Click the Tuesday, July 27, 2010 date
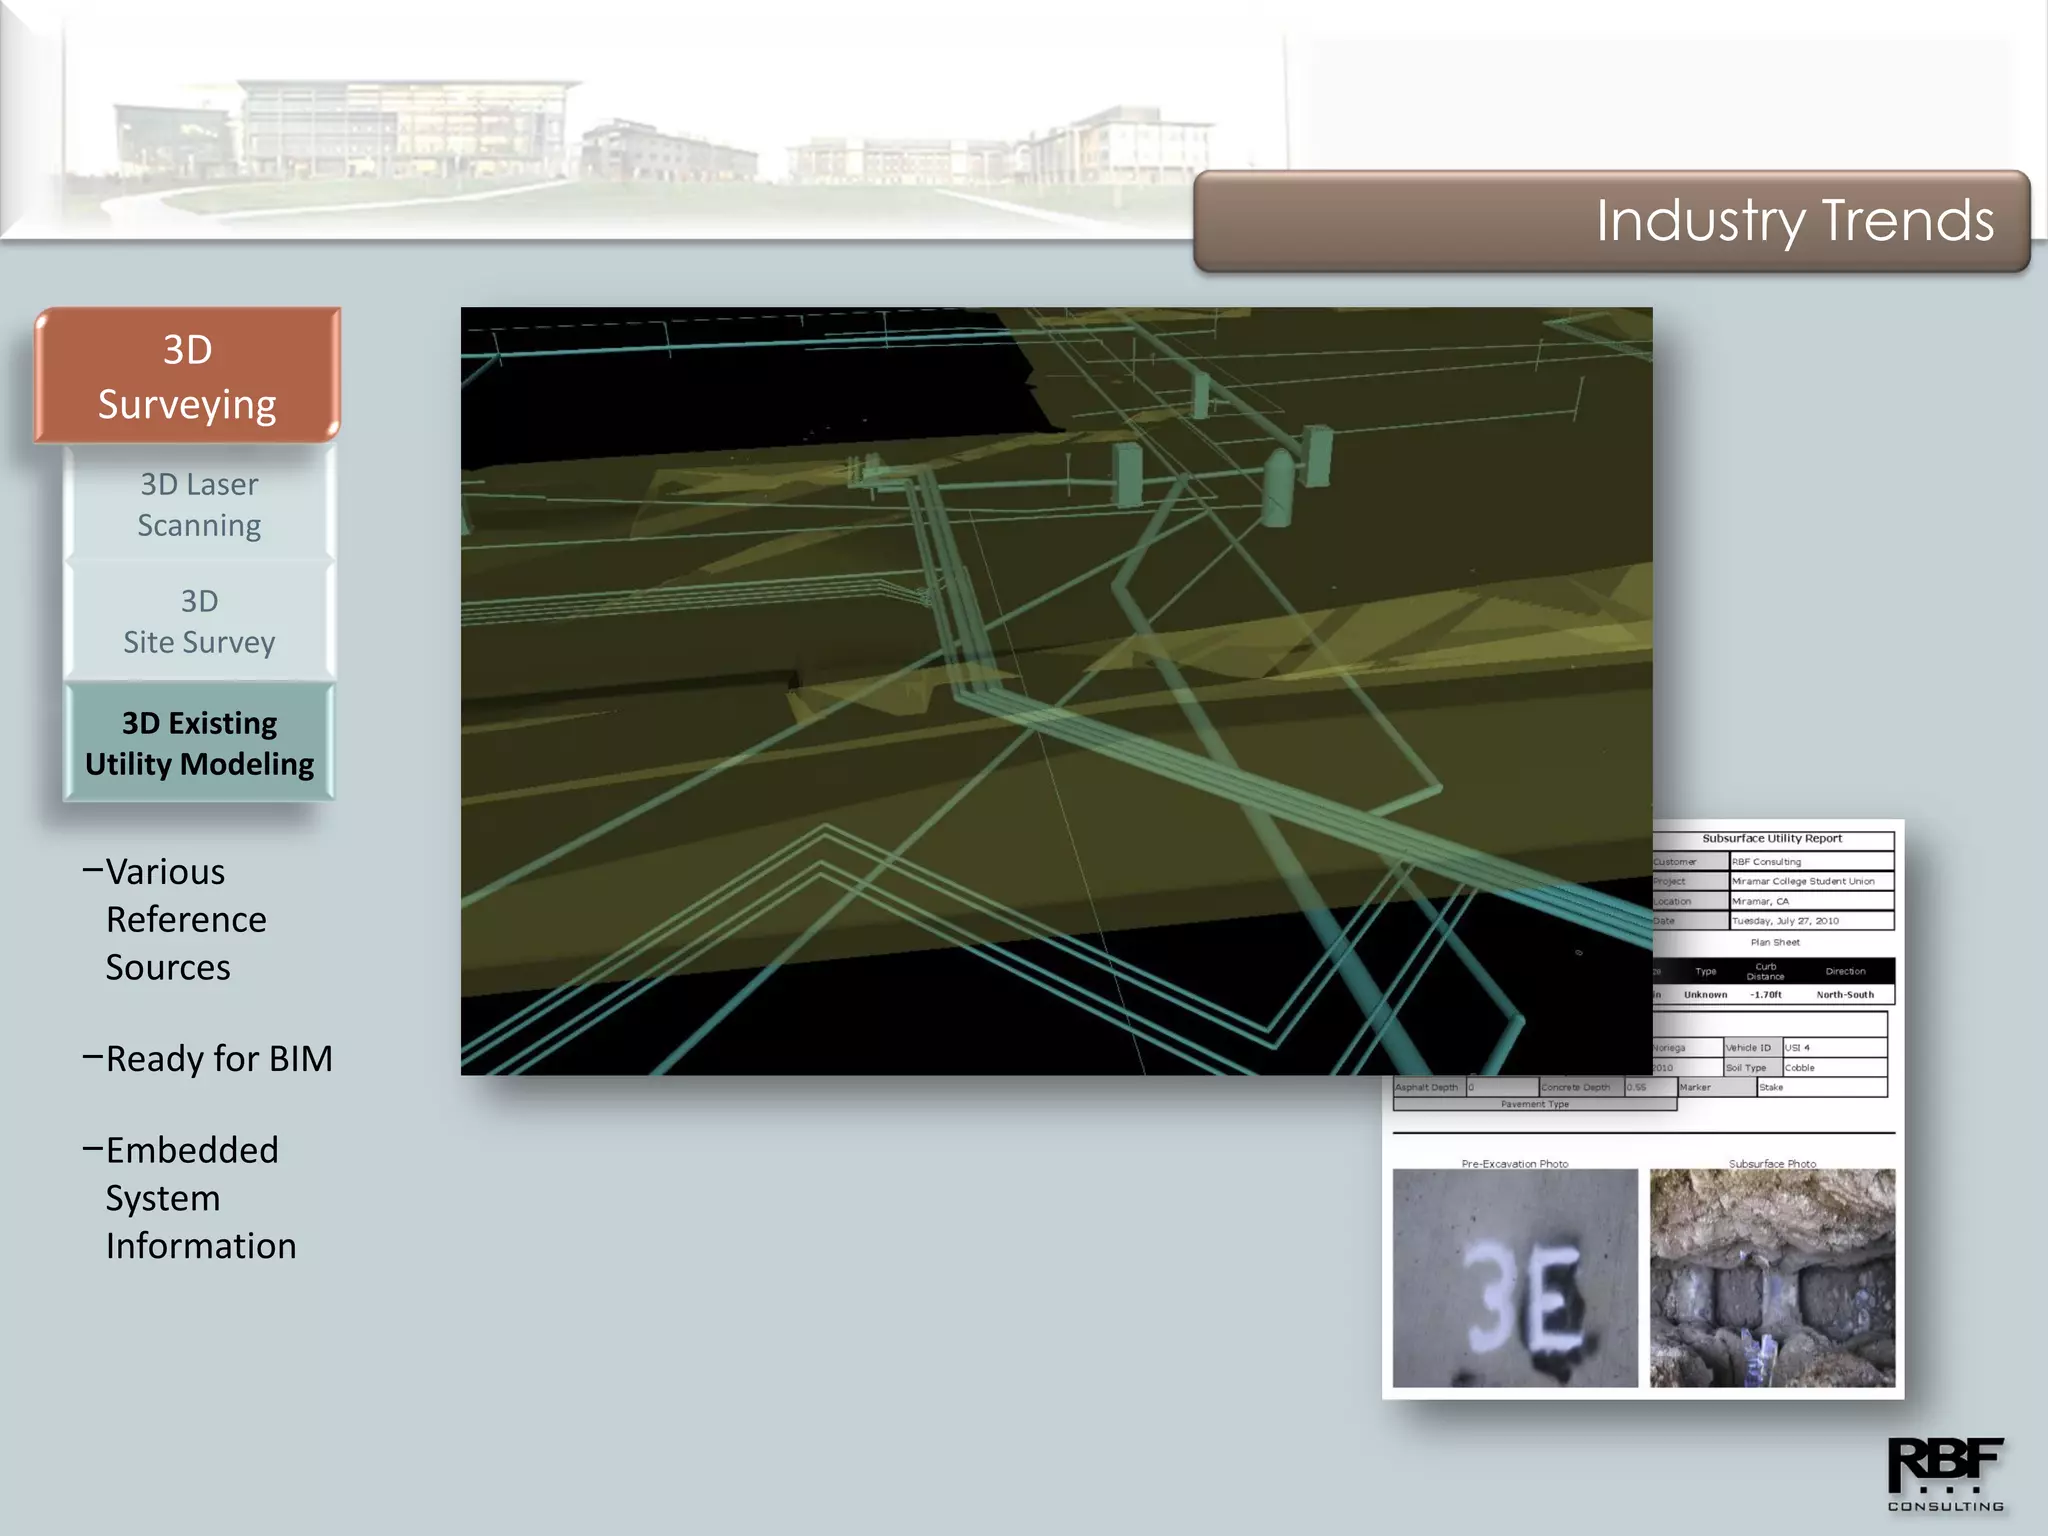 (1811, 921)
